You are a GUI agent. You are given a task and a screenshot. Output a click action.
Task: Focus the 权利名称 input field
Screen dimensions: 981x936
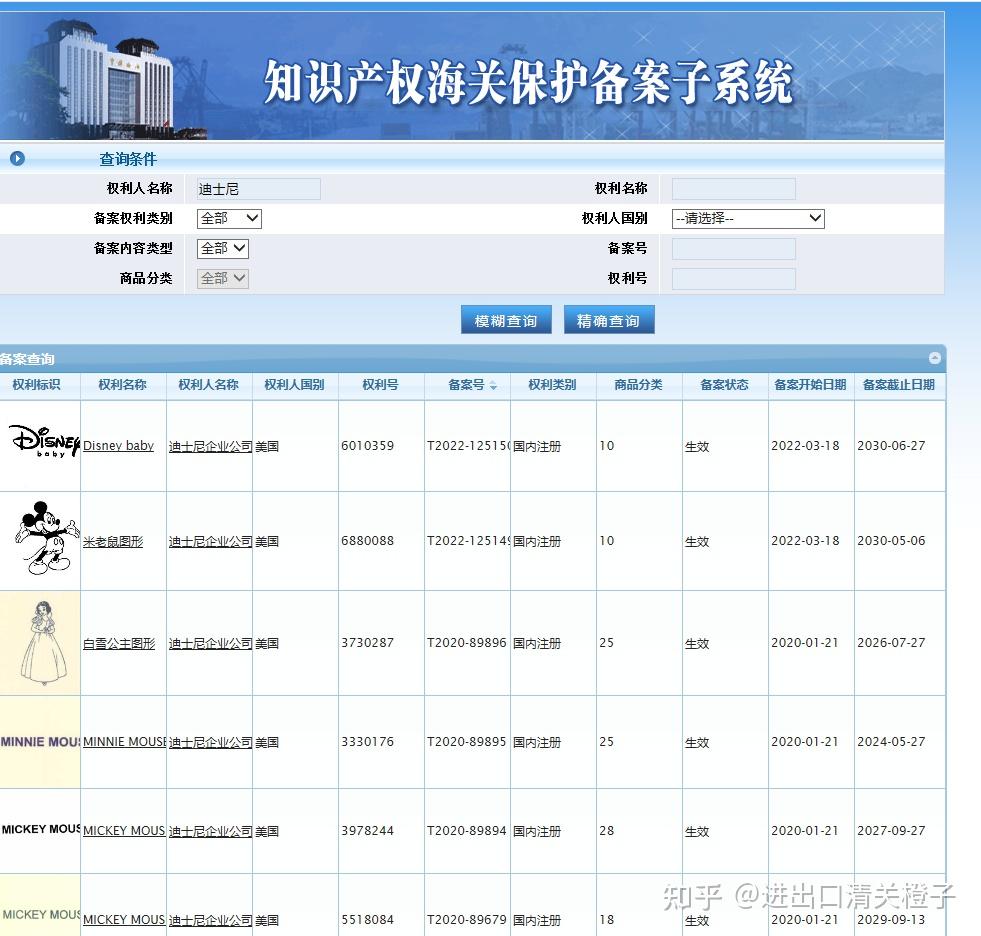(733, 189)
